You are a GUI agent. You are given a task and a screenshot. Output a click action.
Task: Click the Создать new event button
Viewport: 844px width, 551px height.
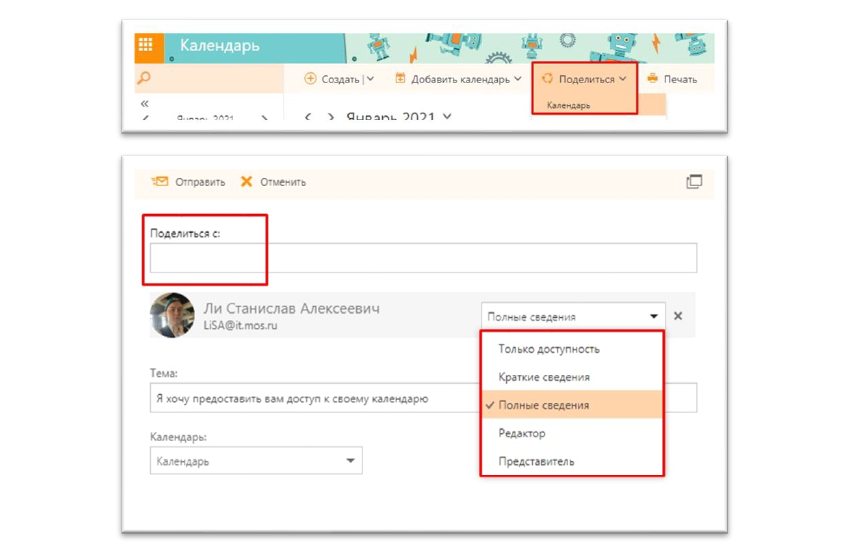pyautogui.click(x=332, y=79)
